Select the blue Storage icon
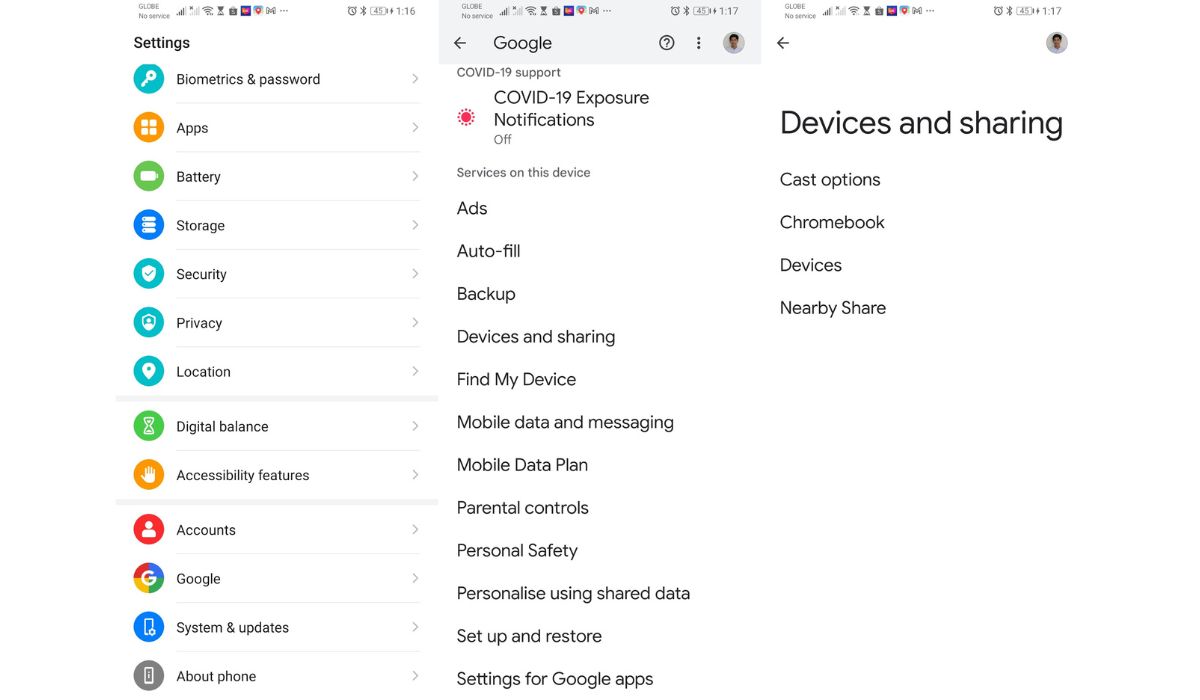1200x700 pixels. 148,225
